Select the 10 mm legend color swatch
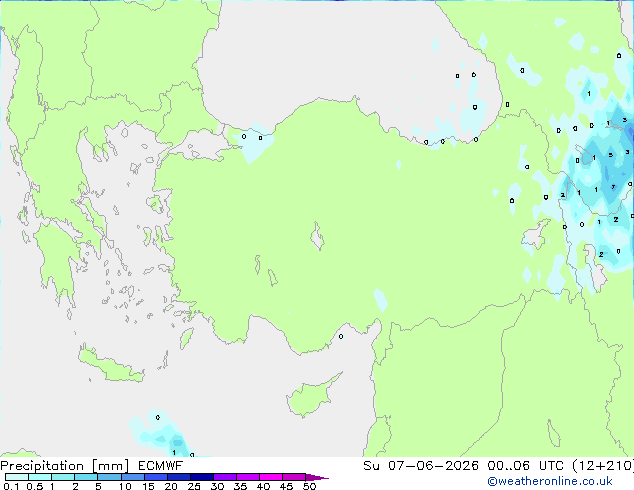Viewport: 634px width, 490px height. 132,477
